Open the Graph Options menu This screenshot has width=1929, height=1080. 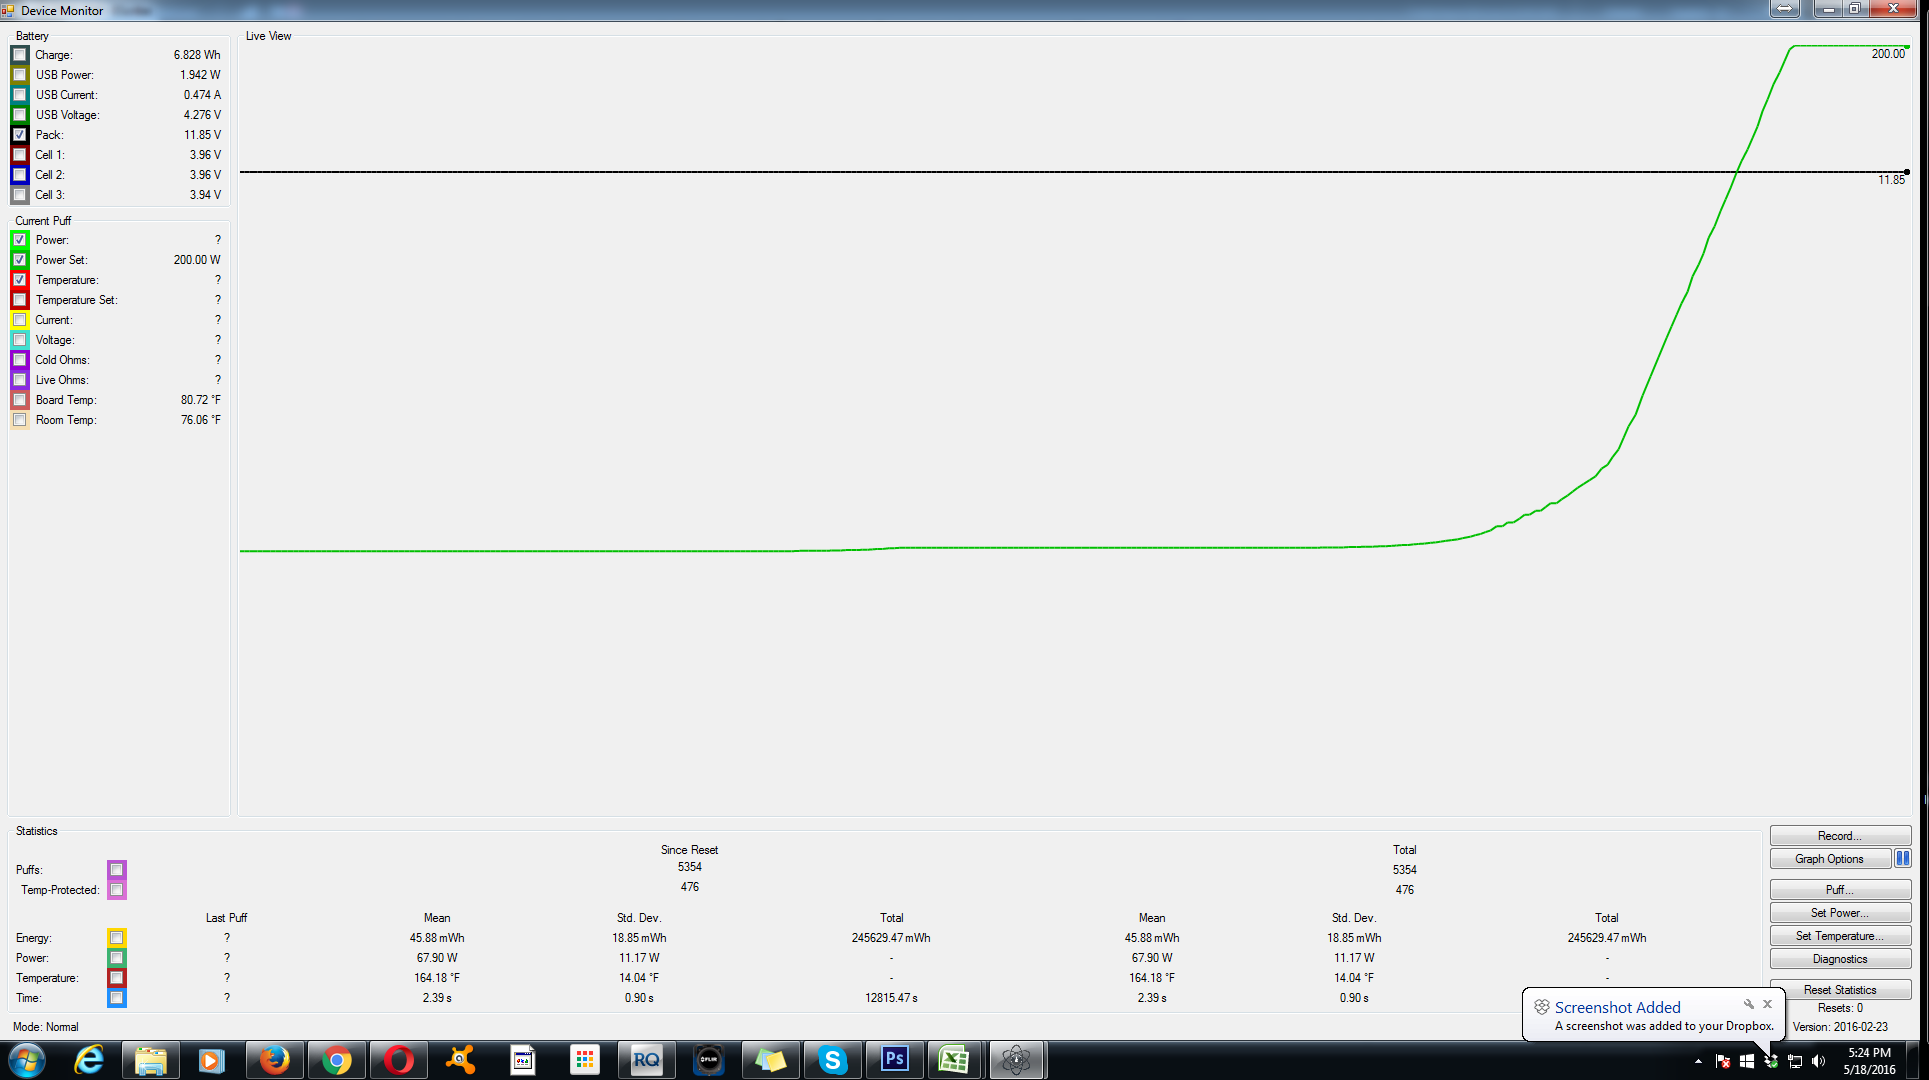pos(1829,859)
